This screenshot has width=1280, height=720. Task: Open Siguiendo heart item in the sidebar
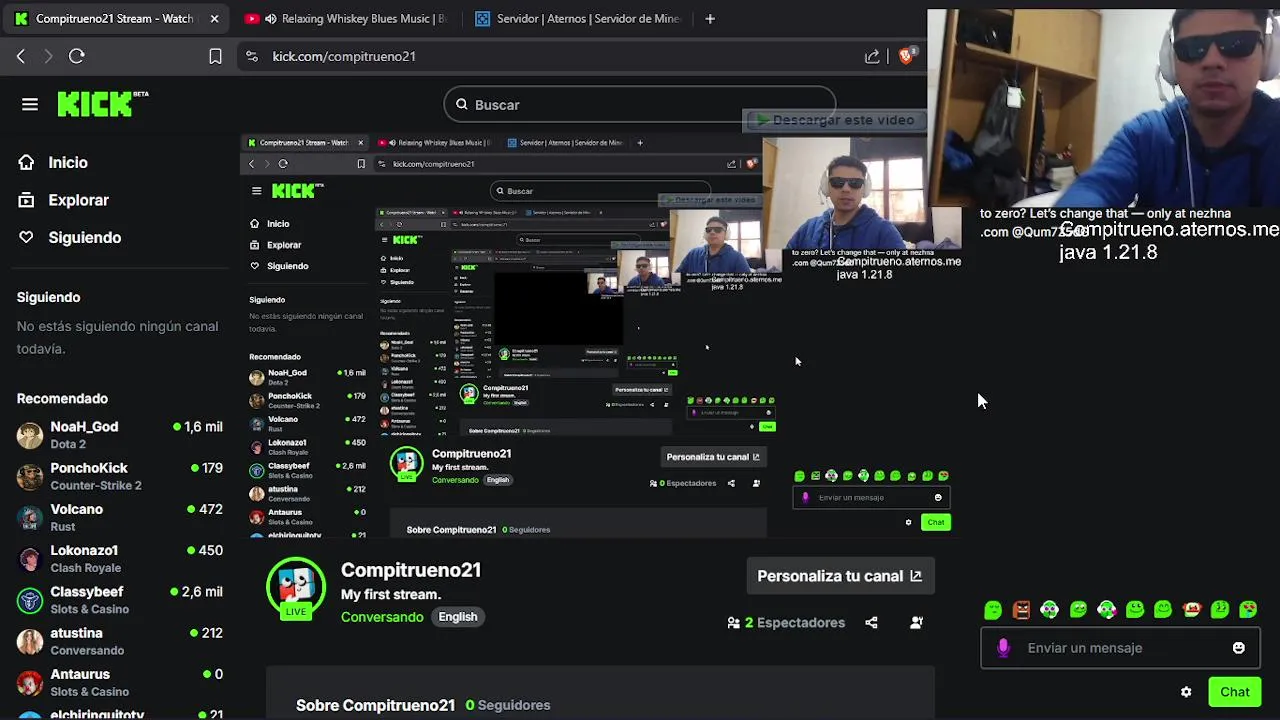69,237
